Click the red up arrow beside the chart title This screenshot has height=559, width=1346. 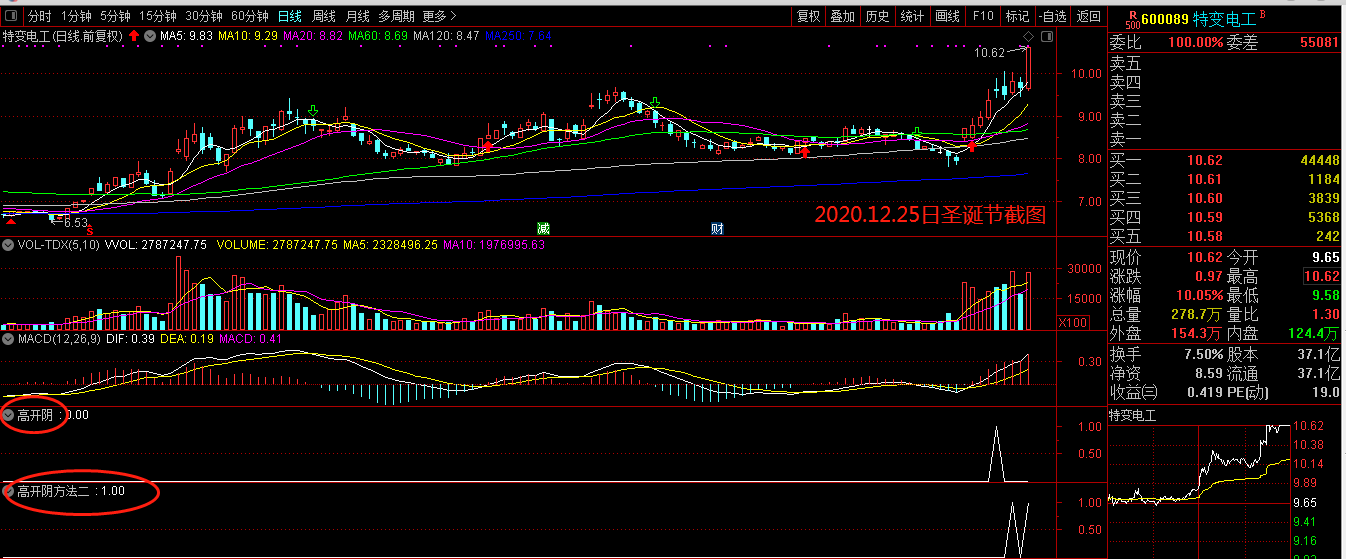(132, 36)
